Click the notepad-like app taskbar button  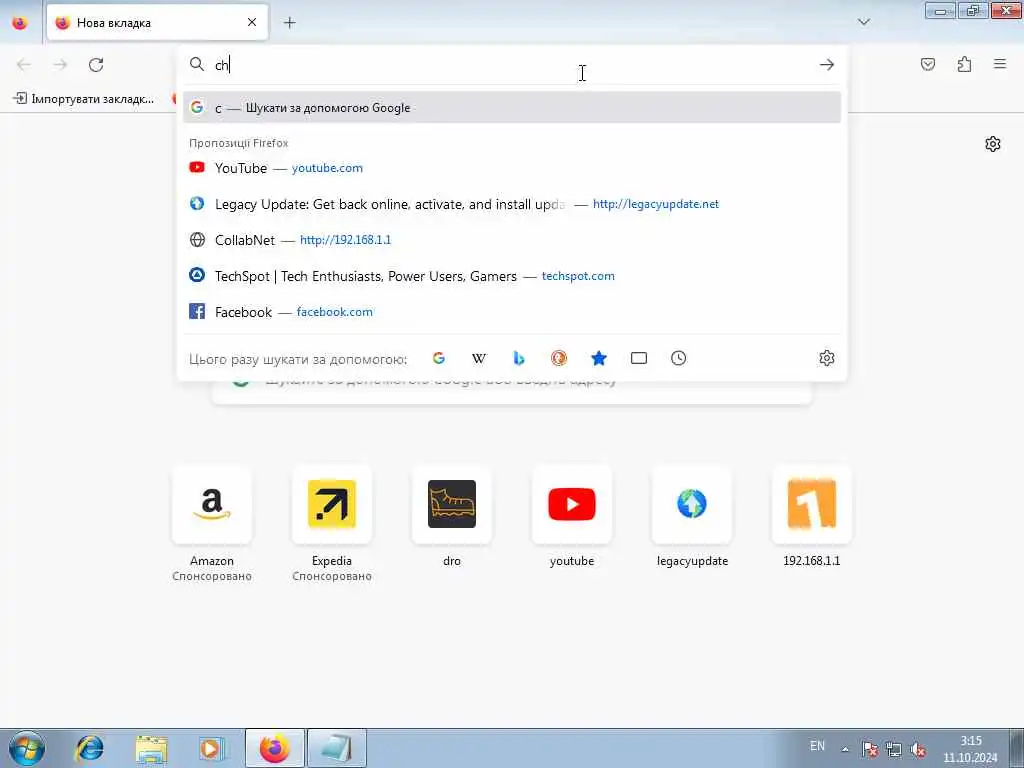336,748
